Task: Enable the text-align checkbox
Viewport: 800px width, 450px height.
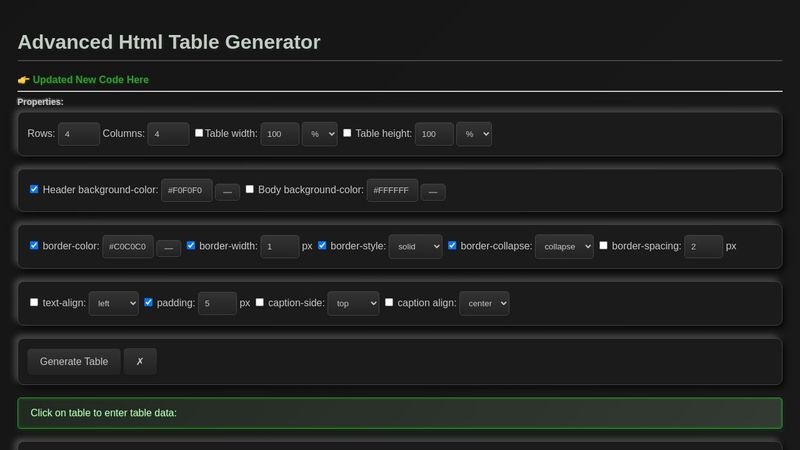Action: click(34, 302)
